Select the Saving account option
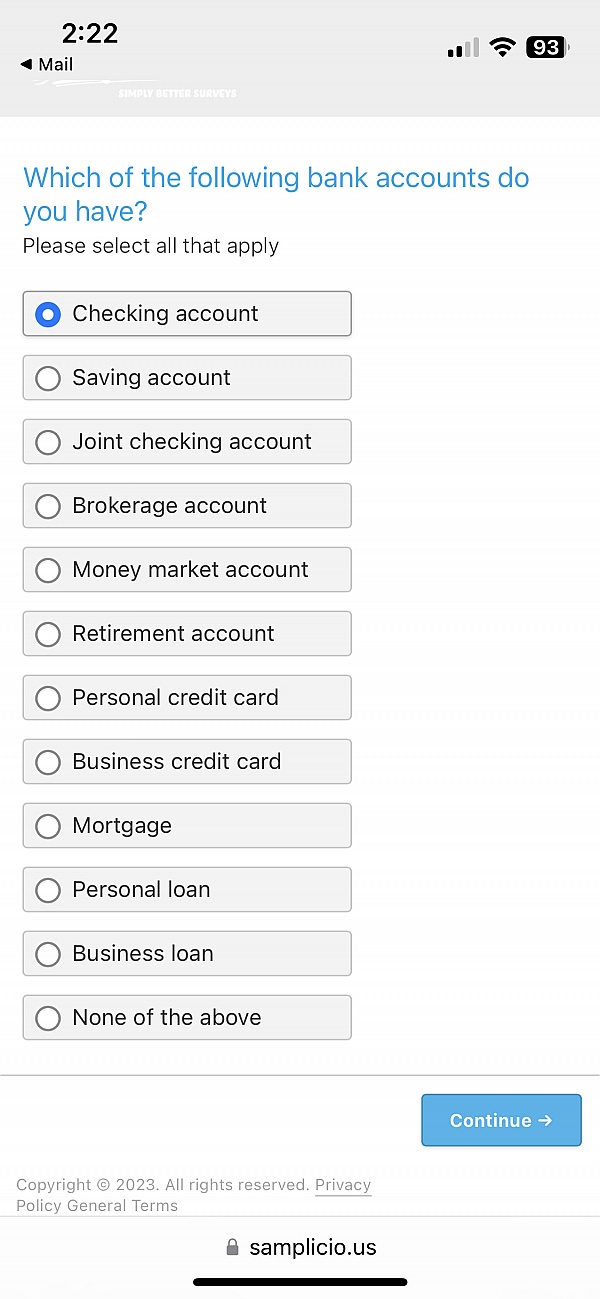 click(187, 378)
